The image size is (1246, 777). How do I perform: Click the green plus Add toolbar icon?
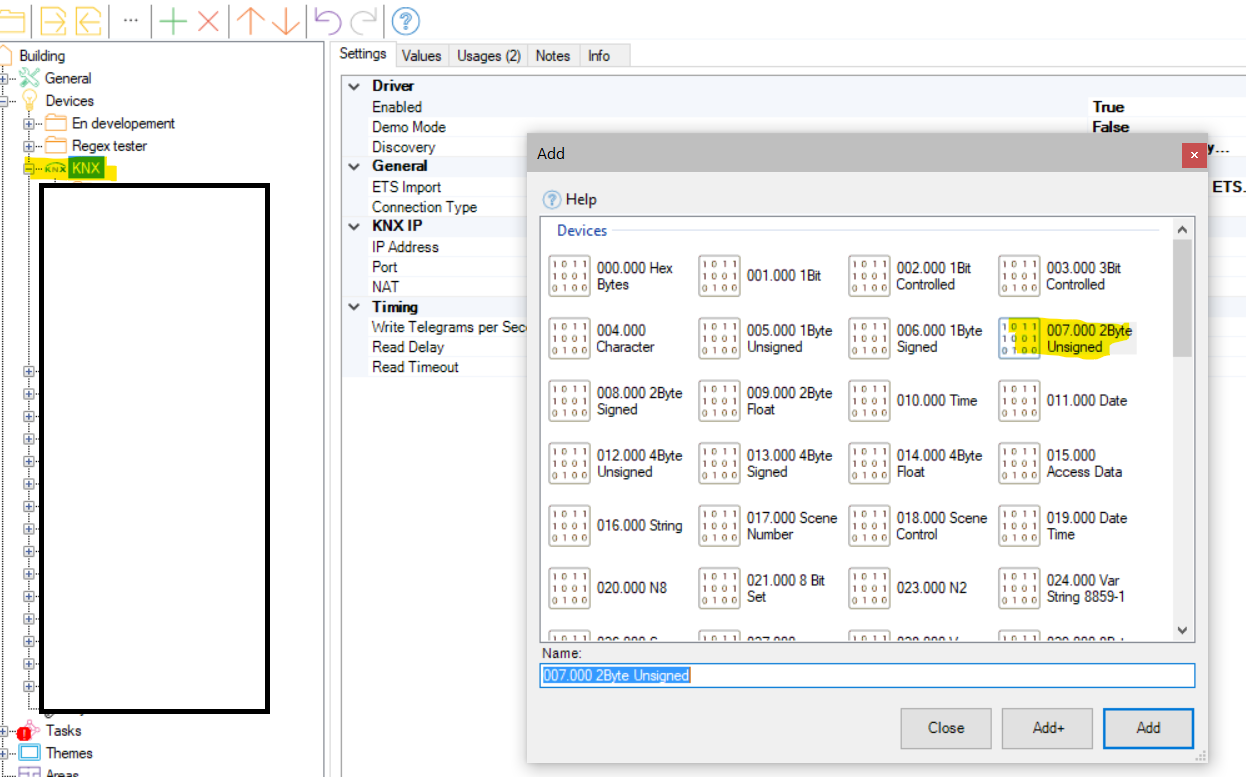[x=174, y=20]
